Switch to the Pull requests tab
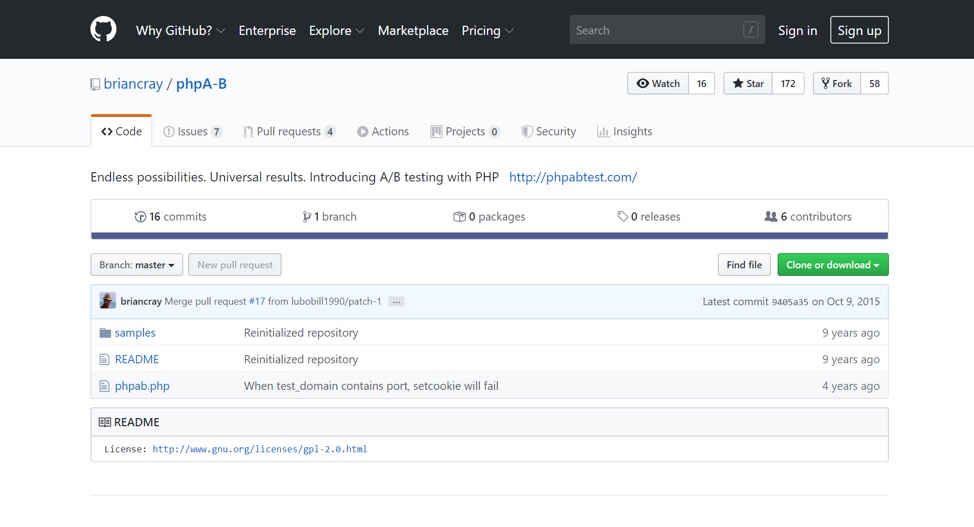Viewport: 974px width, 527px height. tap(289, 131)
